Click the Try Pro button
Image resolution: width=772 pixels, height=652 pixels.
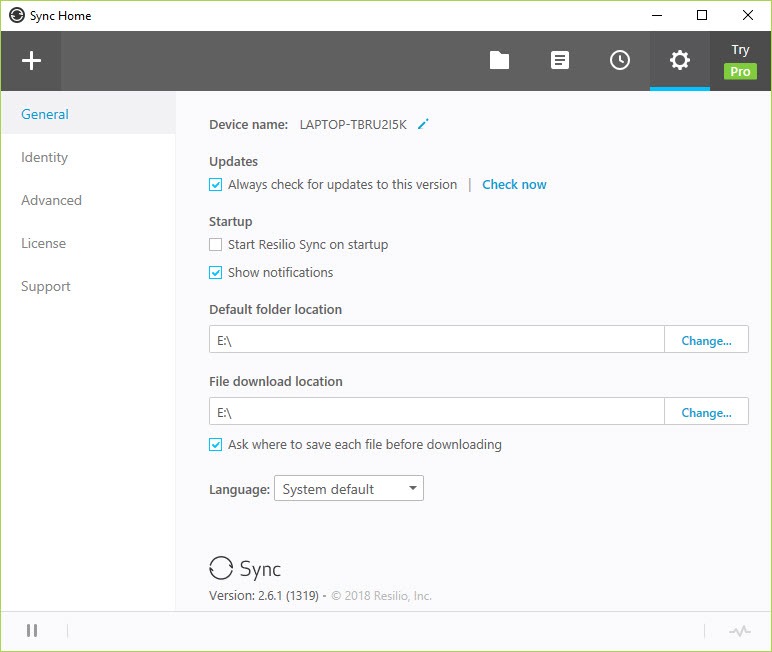[740, 61]
